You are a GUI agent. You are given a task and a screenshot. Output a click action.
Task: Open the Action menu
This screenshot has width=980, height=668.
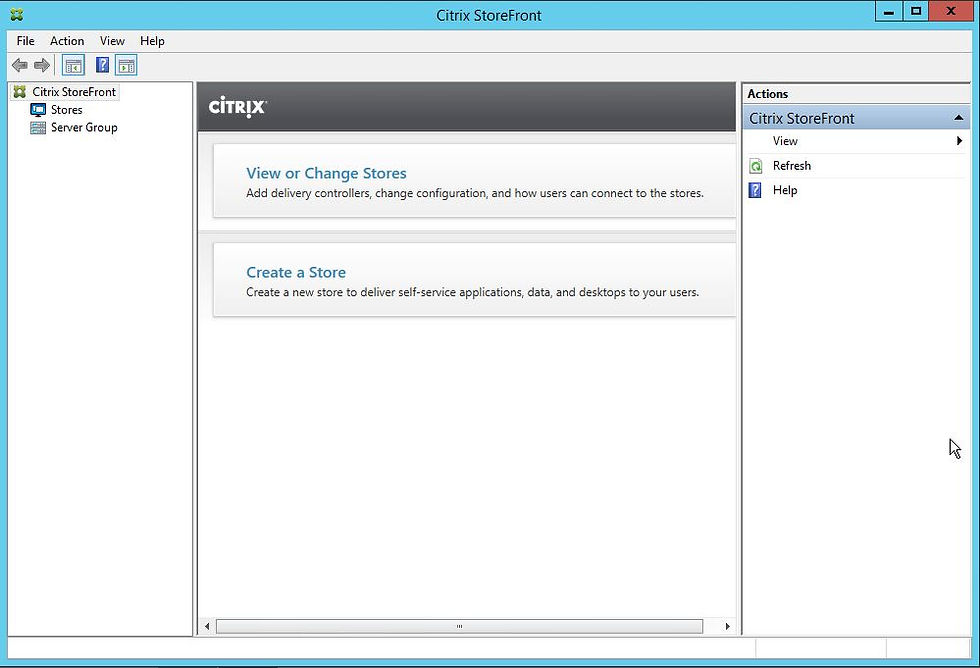(x=67, y=41)
